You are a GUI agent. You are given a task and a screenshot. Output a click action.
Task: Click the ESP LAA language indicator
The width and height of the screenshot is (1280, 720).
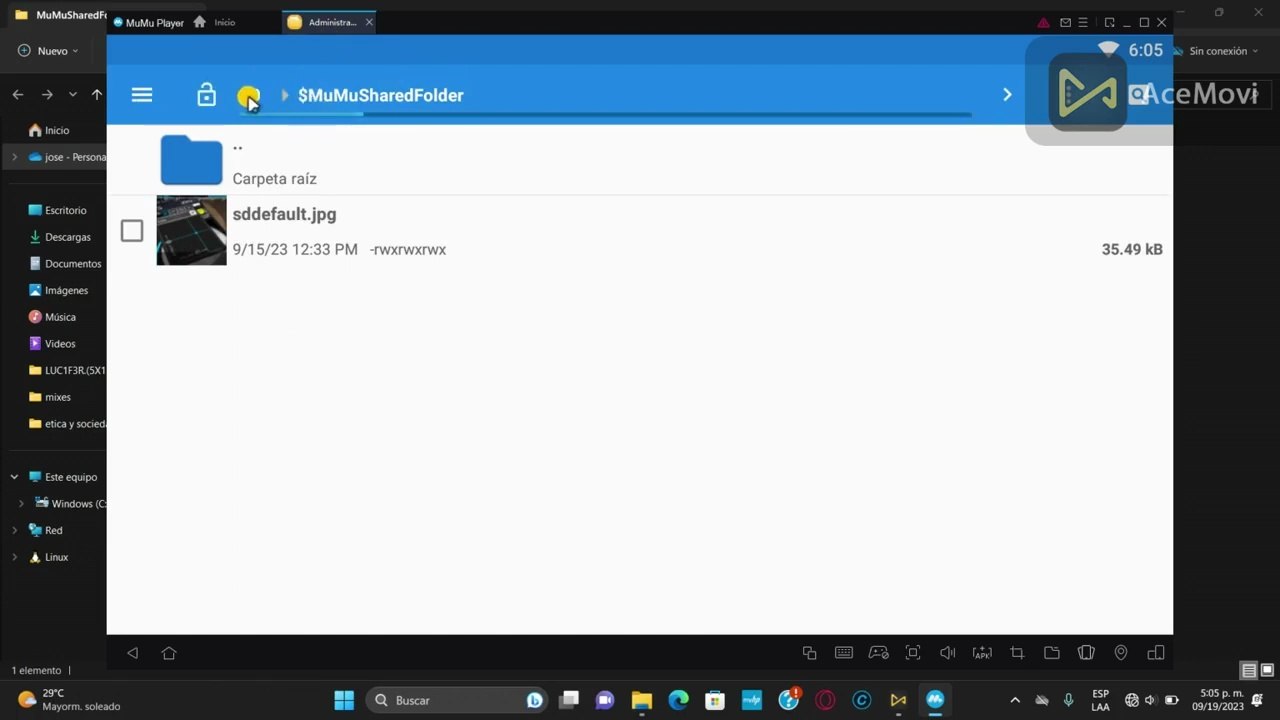[x=1100, y=700]
